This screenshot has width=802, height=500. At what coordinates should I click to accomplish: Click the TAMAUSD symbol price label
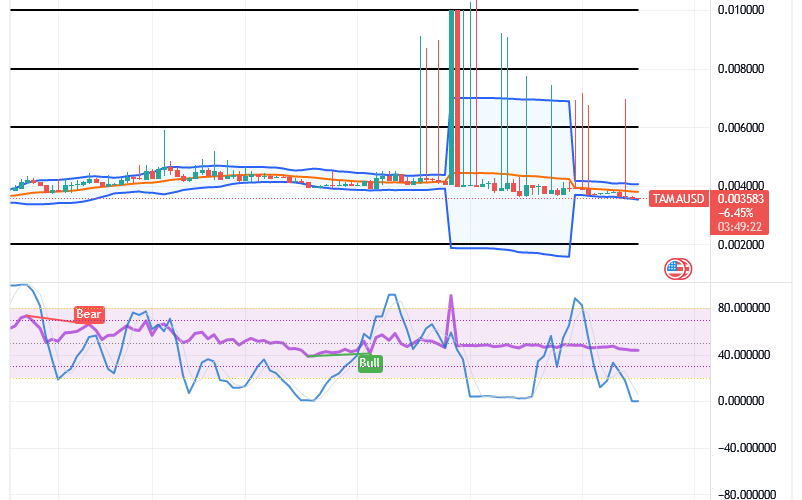679,199
